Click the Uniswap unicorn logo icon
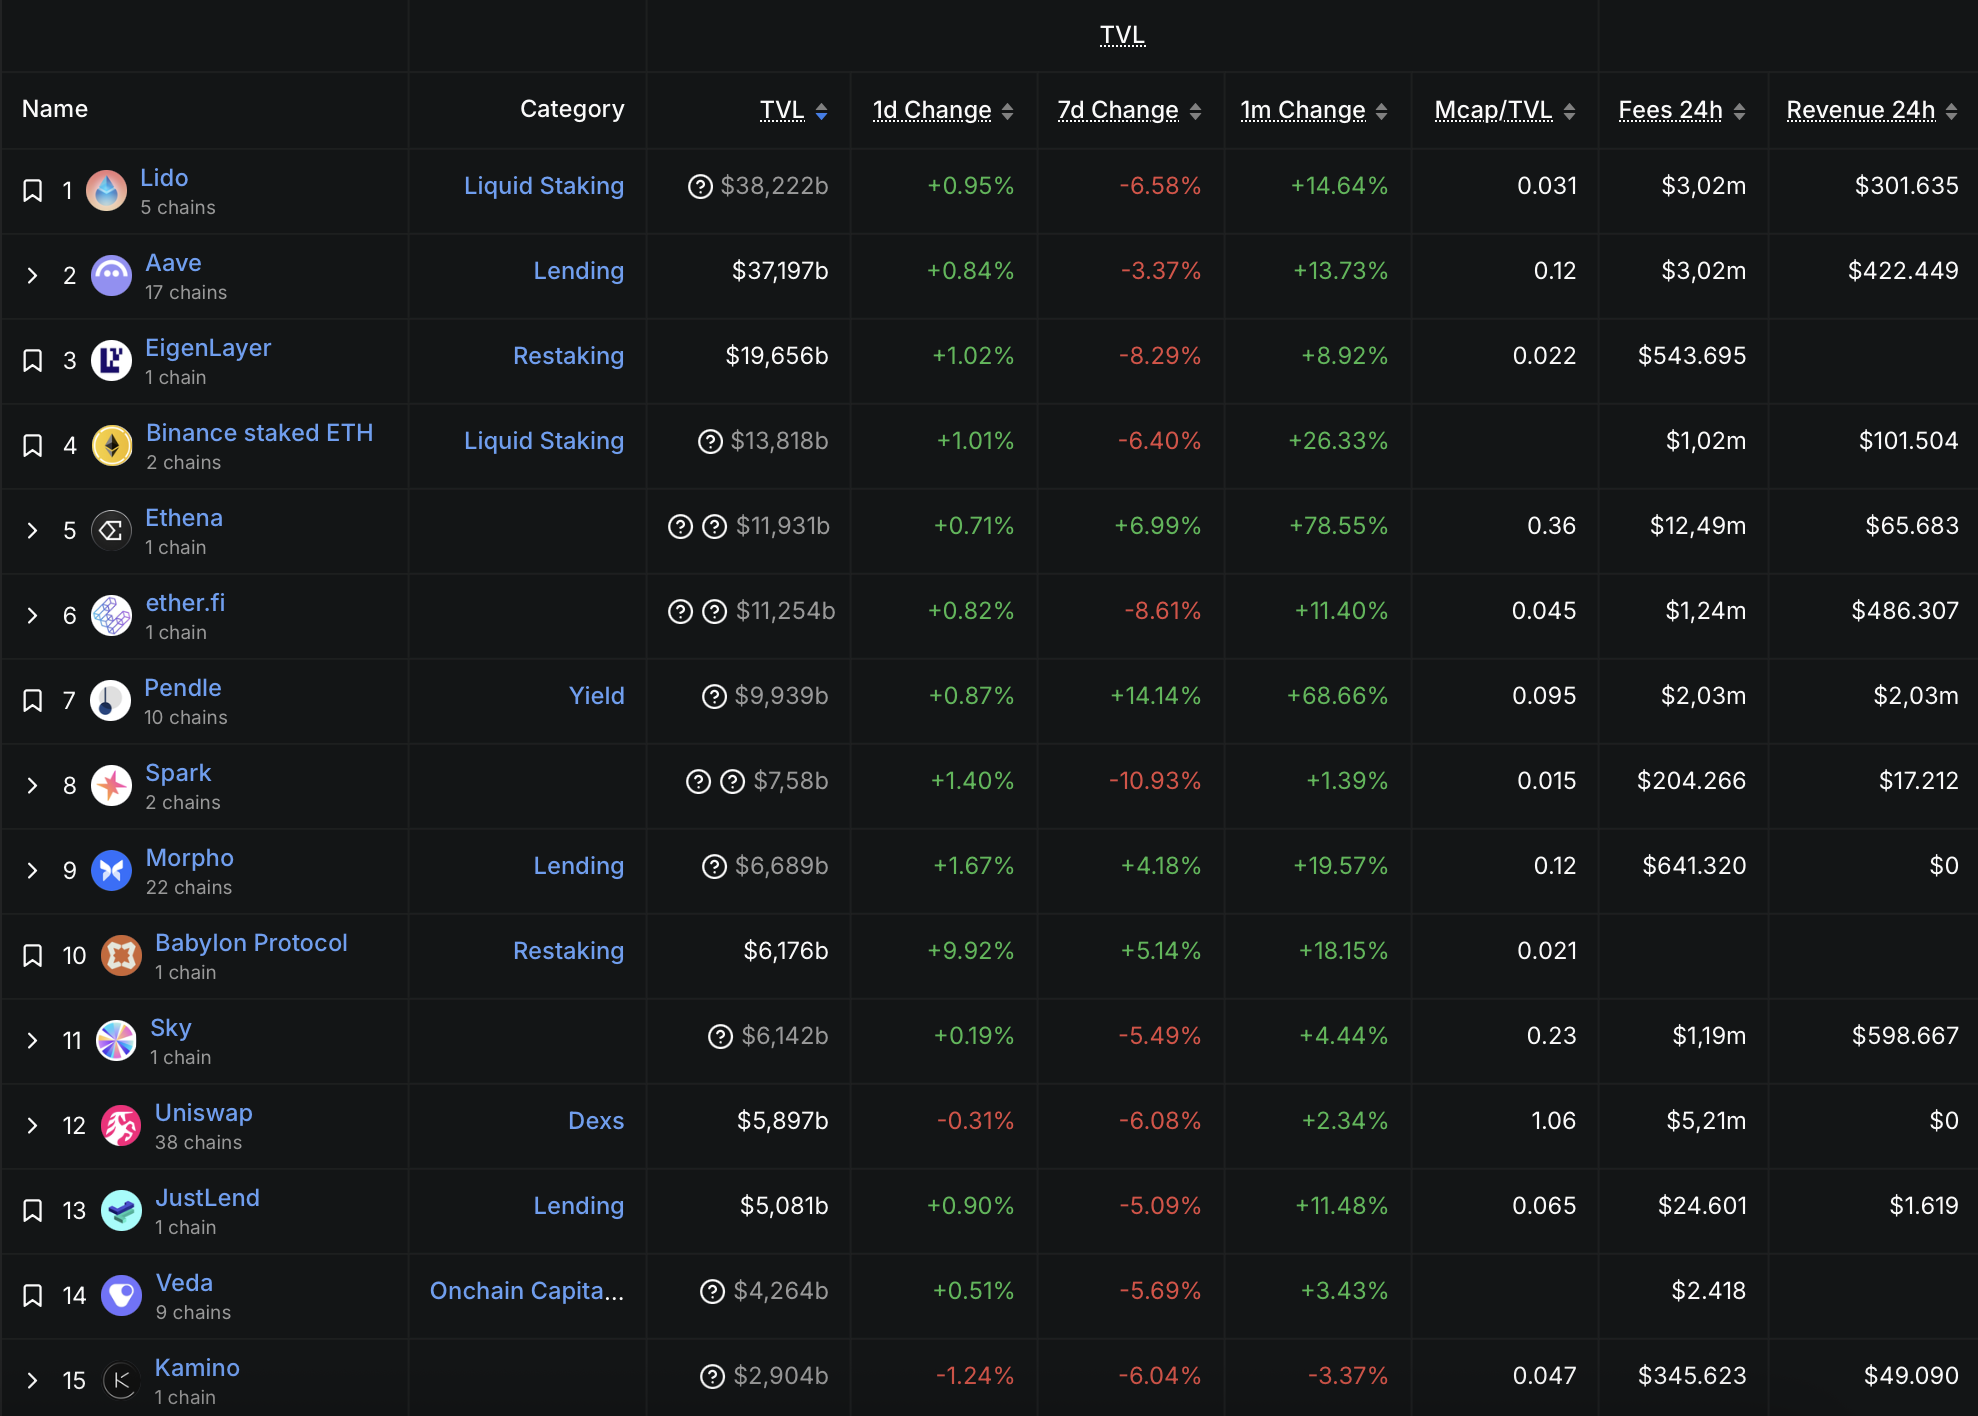This screenshot has height=1416, width=1978. click(121, 1126)
